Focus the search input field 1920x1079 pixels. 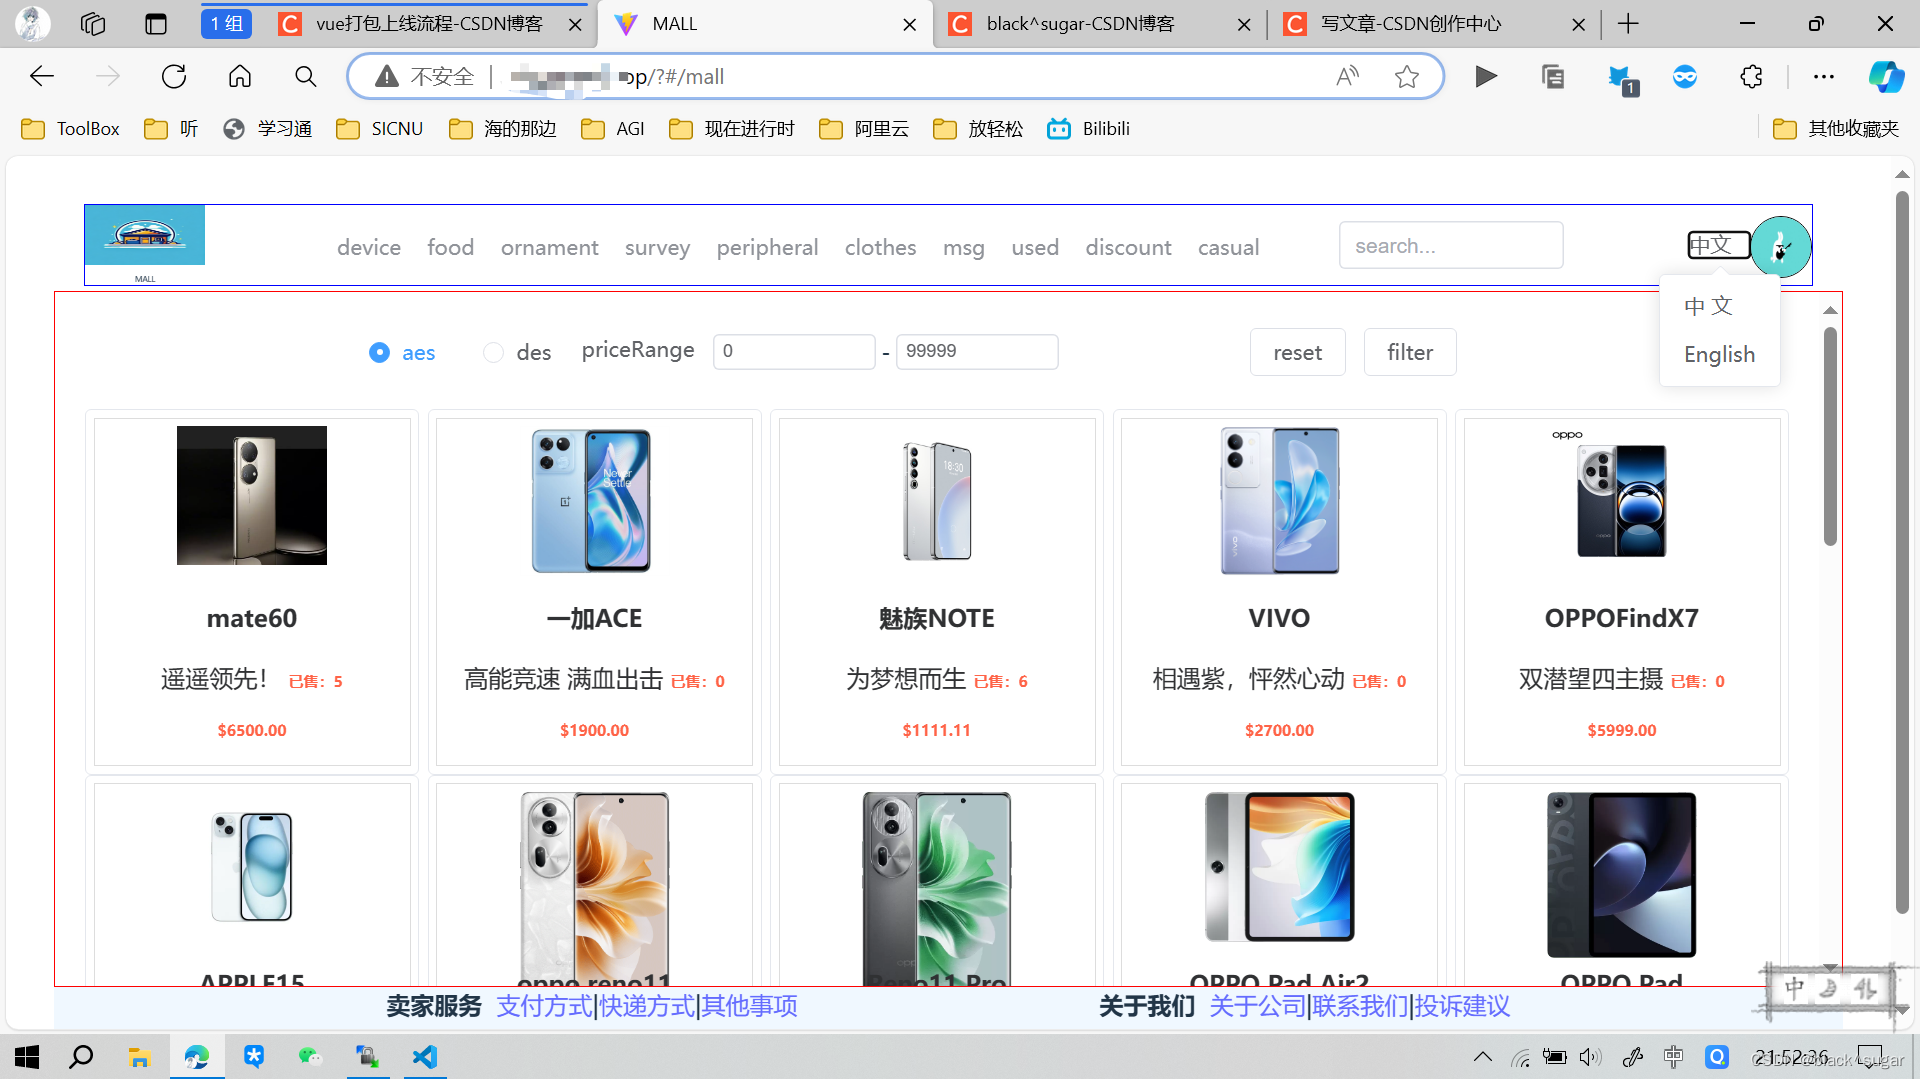[1451, 245]
